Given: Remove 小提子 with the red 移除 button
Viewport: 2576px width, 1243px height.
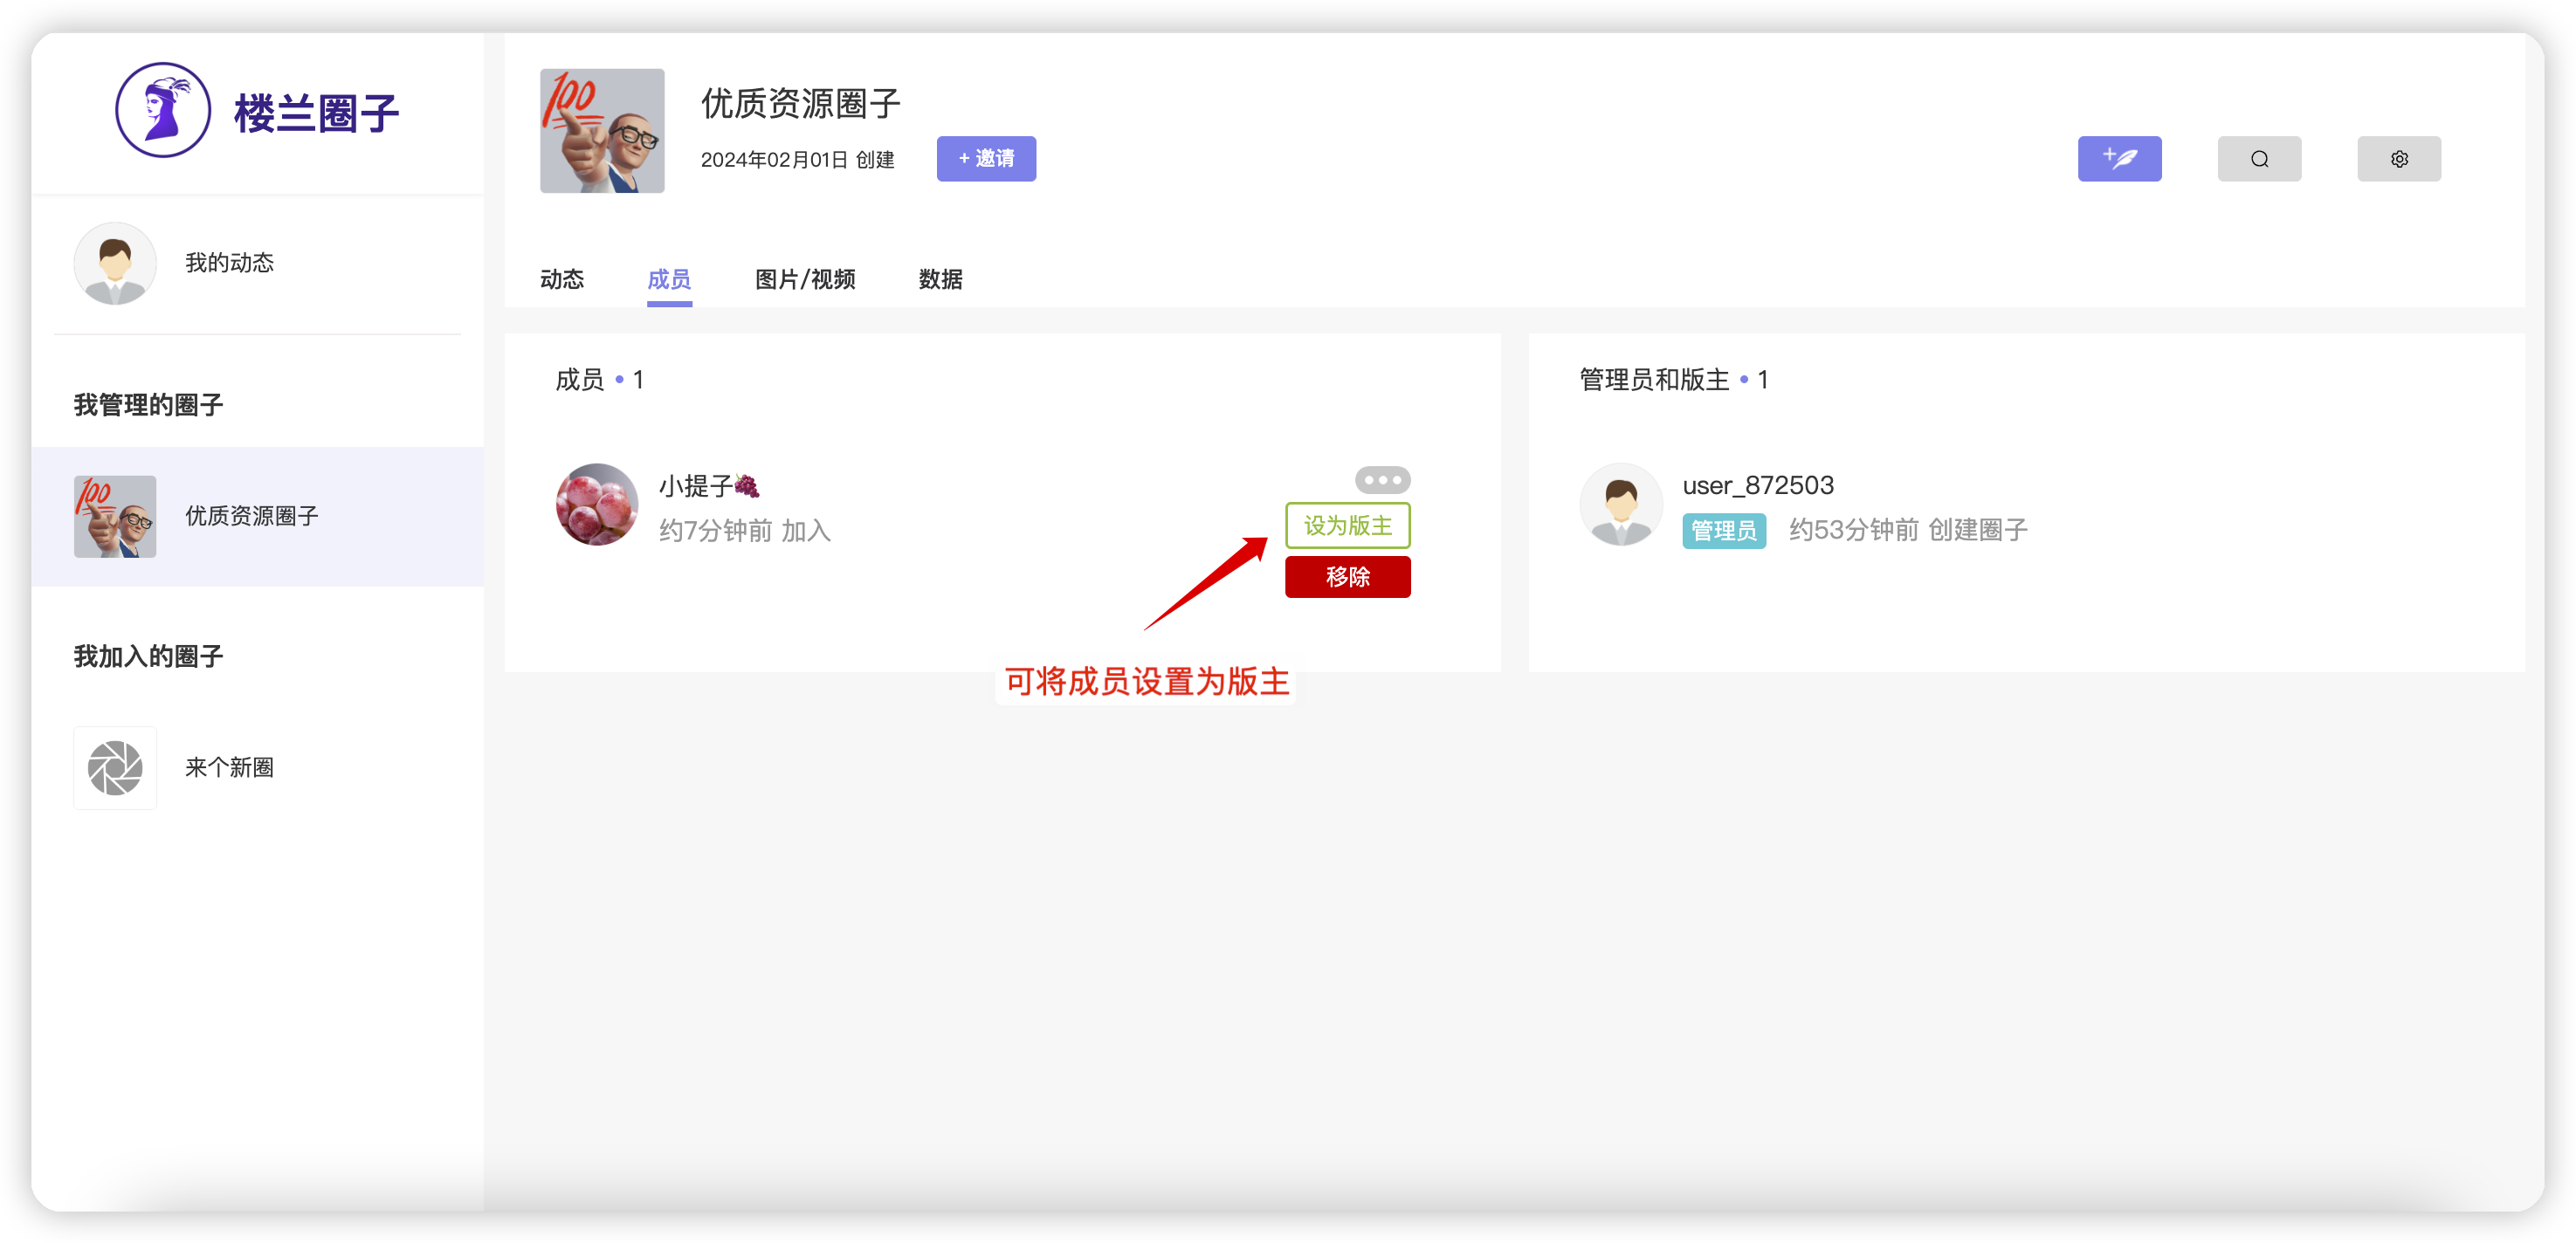Looking at the screenshot, I should point(1347,577).
